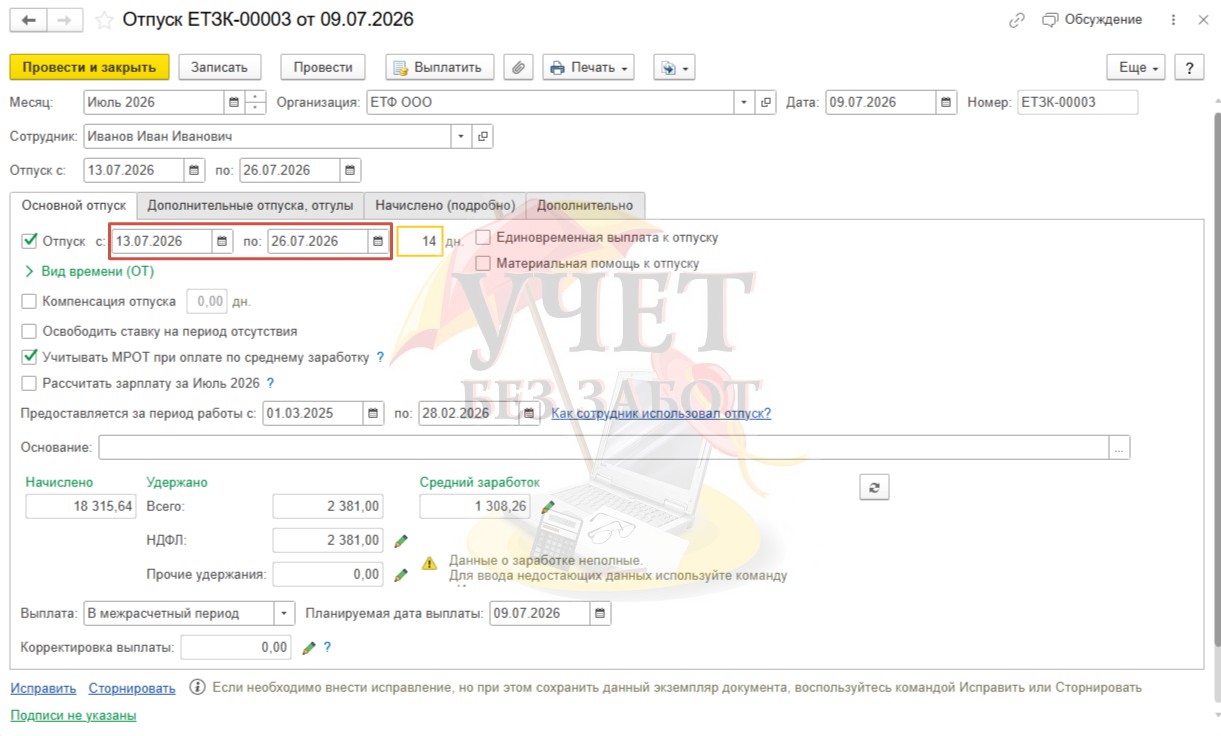1221x736 pixels.
Task: Increase or decrease month with Месяц stepper
Action: [256, 102]
